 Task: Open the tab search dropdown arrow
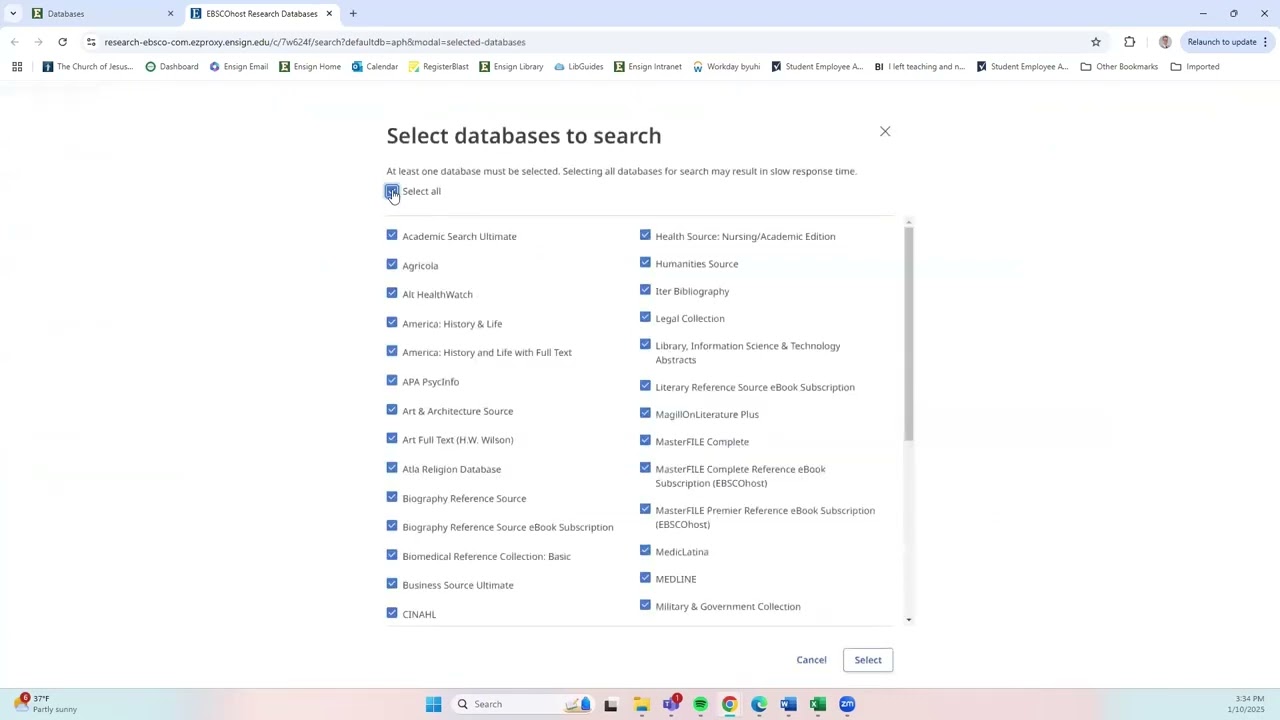13,14
